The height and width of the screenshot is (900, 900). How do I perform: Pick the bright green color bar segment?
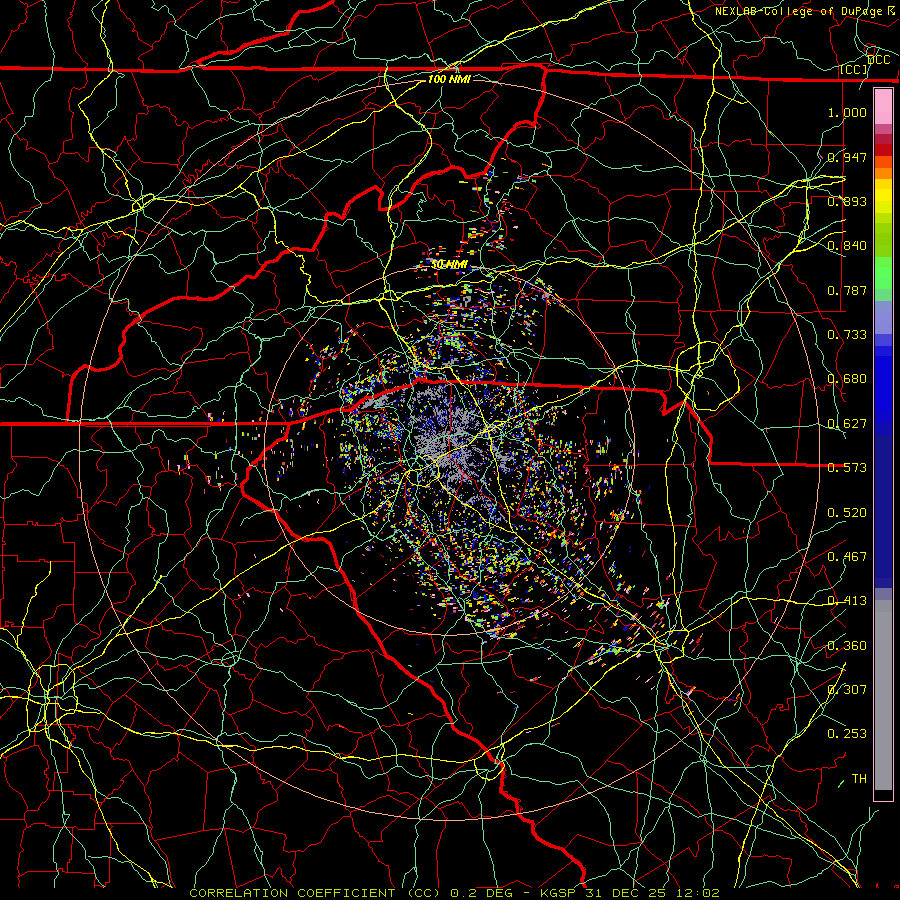pos(883,274)
